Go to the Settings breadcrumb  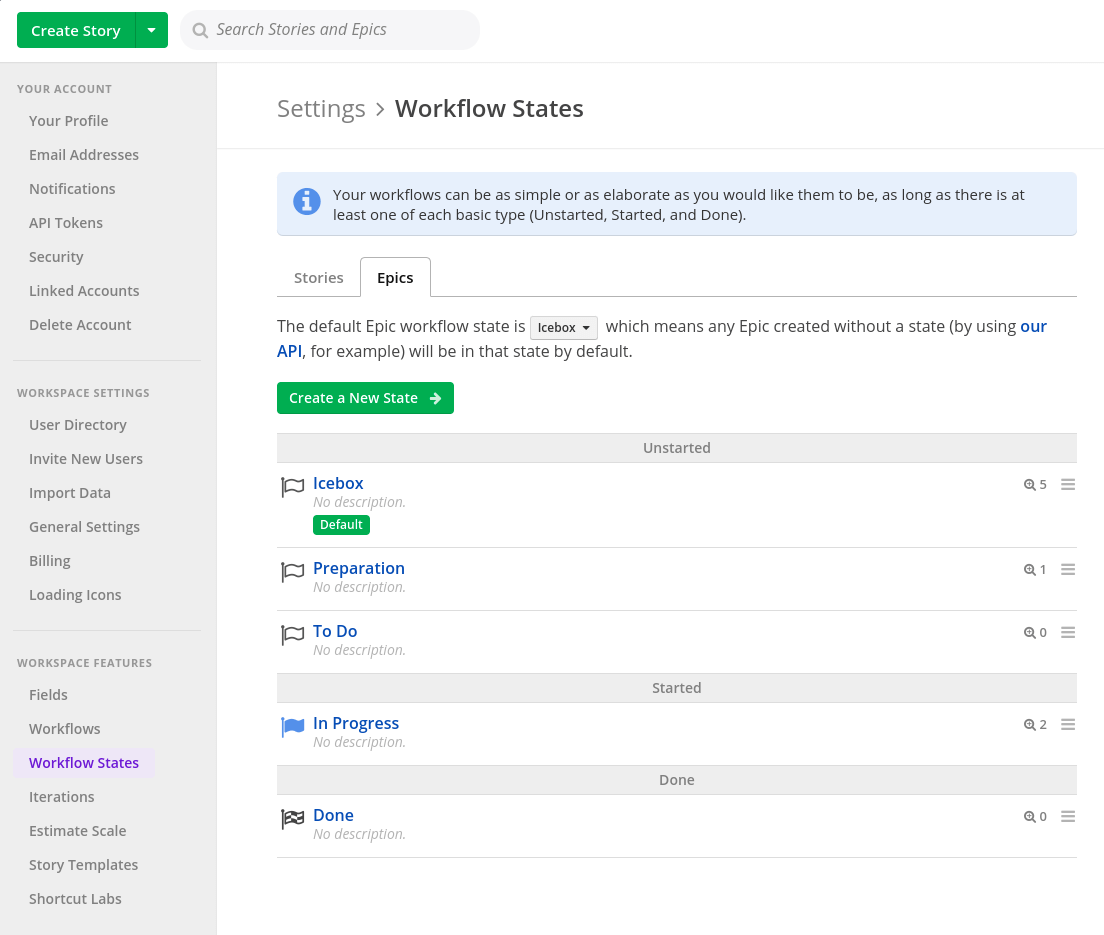(x=321, y=109)
